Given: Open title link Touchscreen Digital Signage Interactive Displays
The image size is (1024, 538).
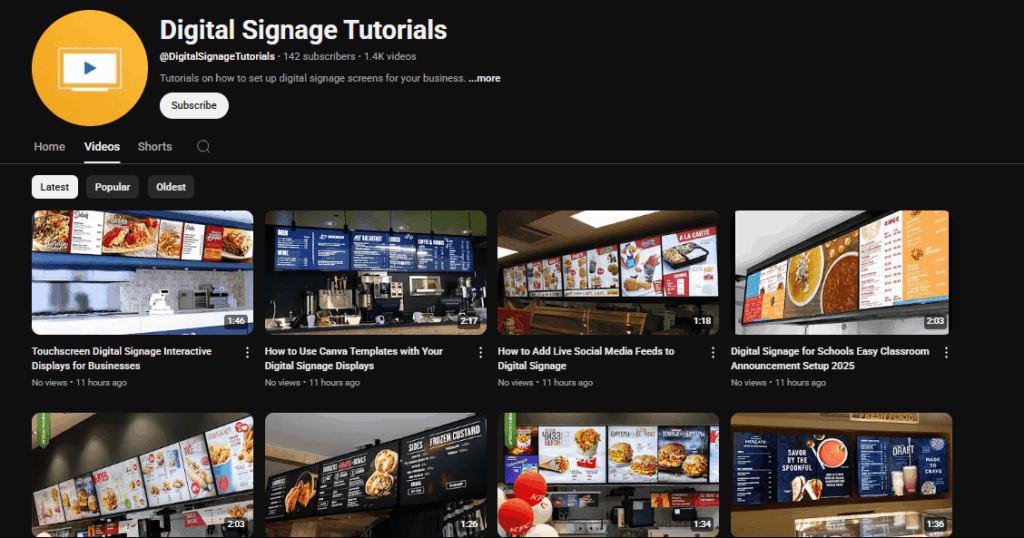Looking at the screenshot, I should coord(121,358).
